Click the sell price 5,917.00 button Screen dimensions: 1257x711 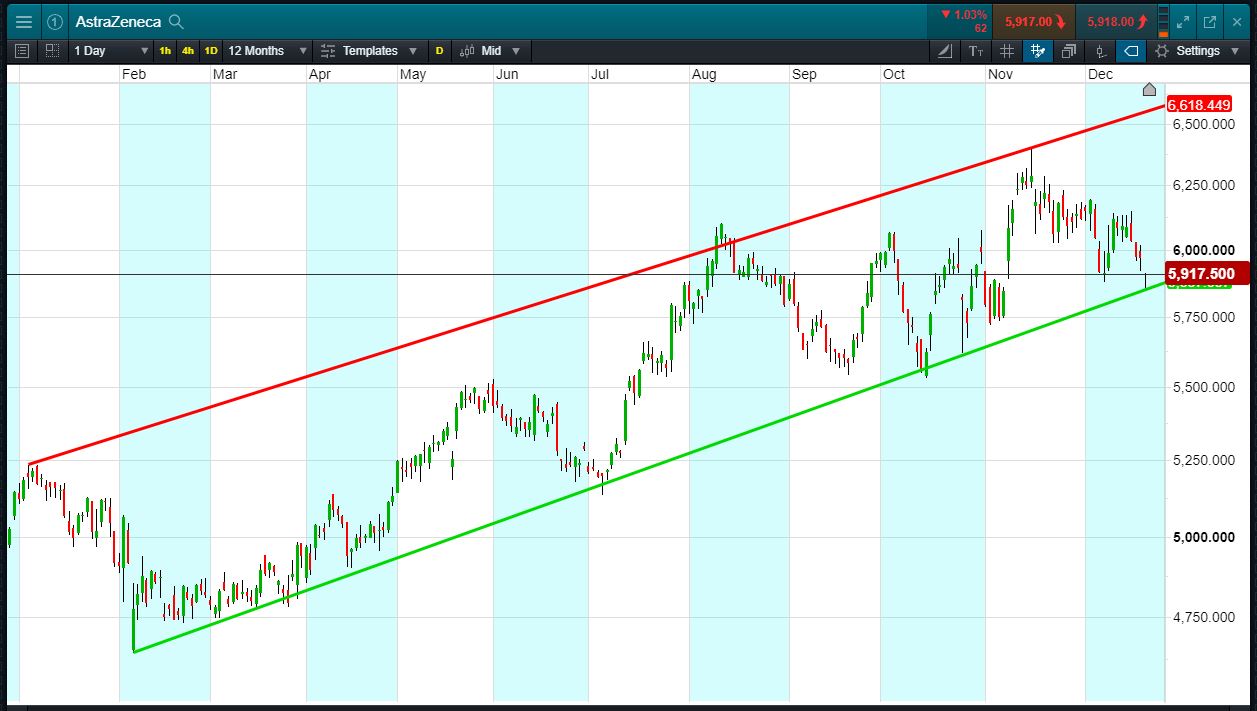(x=1034, y=21)
